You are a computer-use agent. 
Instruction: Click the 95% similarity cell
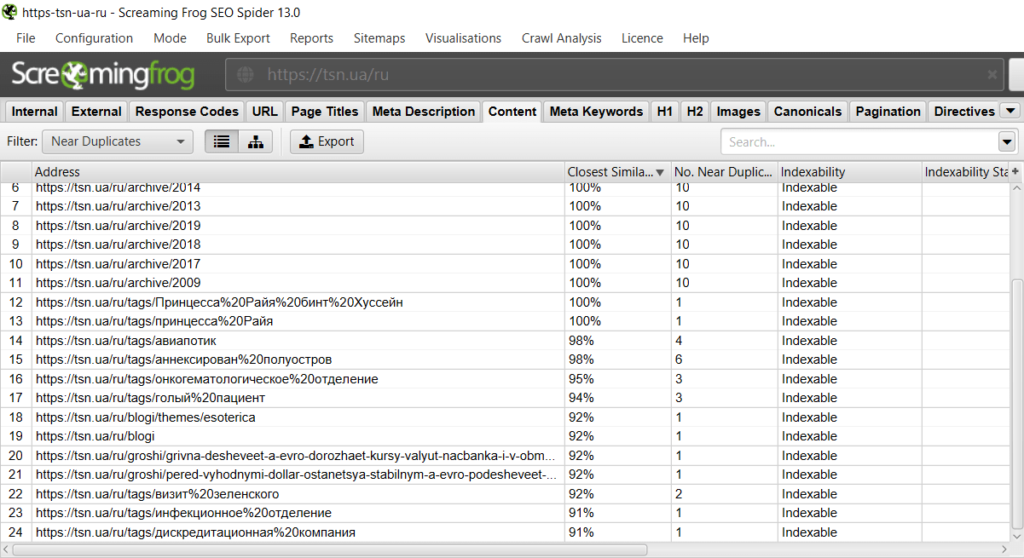tap(618, 379)
